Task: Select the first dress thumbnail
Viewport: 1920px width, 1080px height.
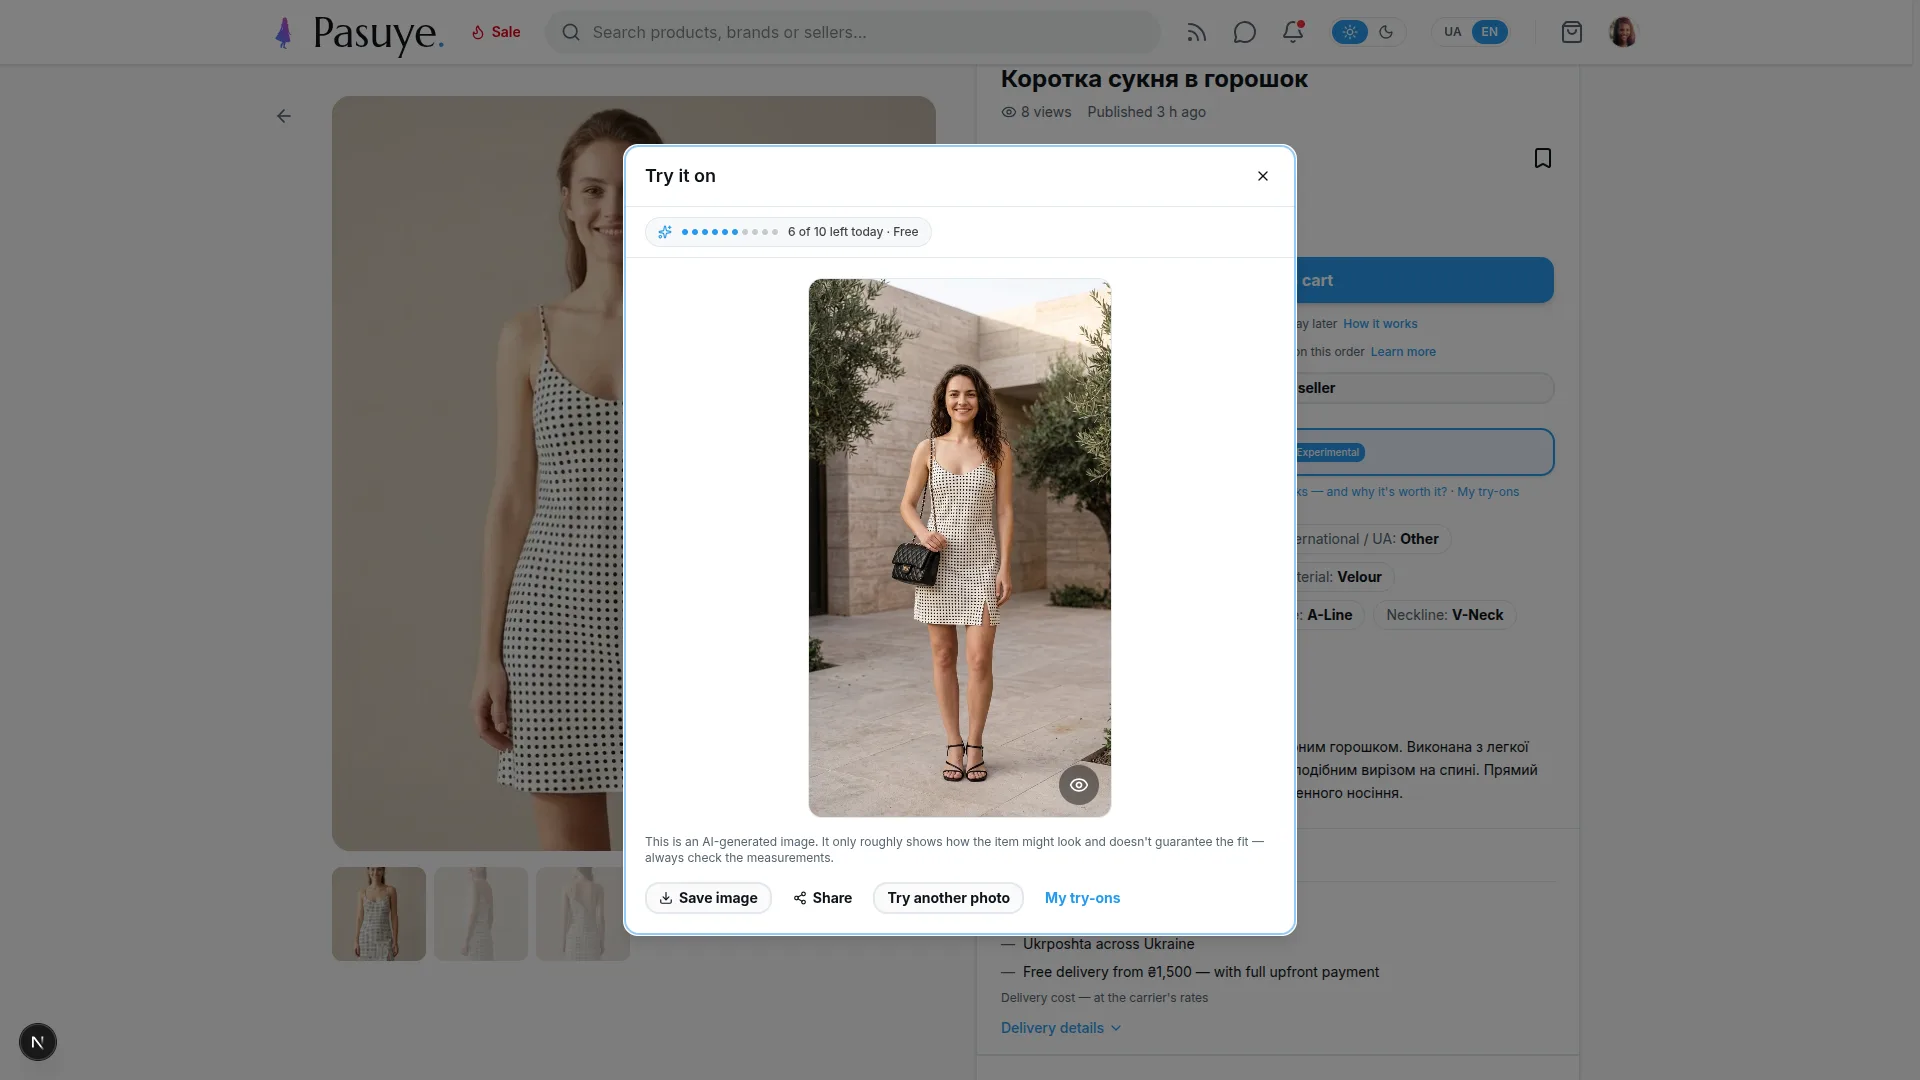Action: 379,914
